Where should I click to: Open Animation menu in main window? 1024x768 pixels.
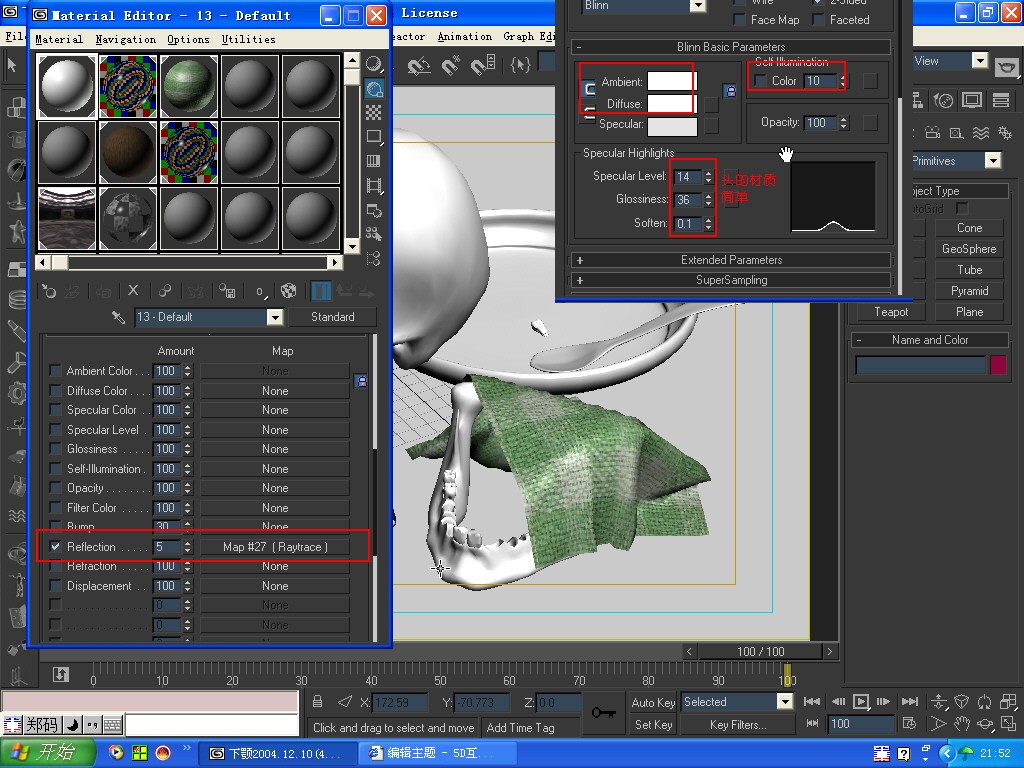coord(464,37)
